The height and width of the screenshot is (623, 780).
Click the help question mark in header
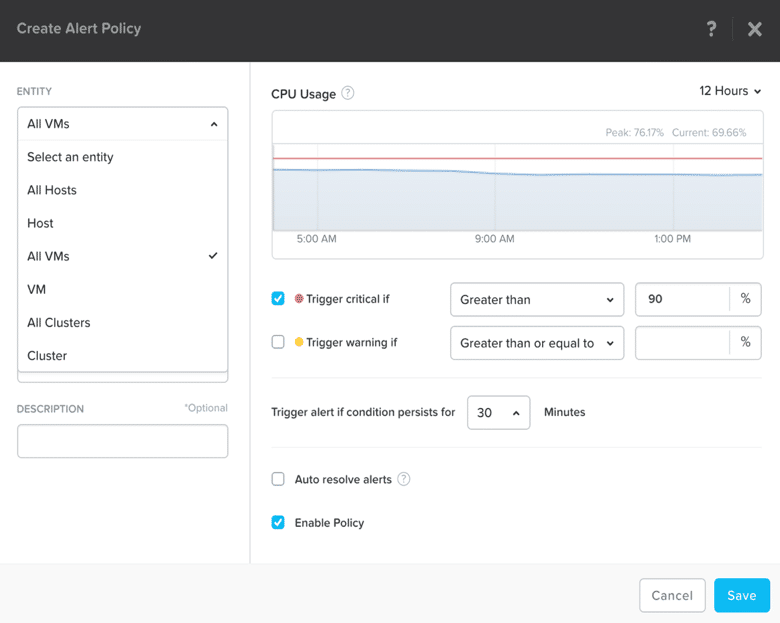pyautogui.click(x=711, y=29)
